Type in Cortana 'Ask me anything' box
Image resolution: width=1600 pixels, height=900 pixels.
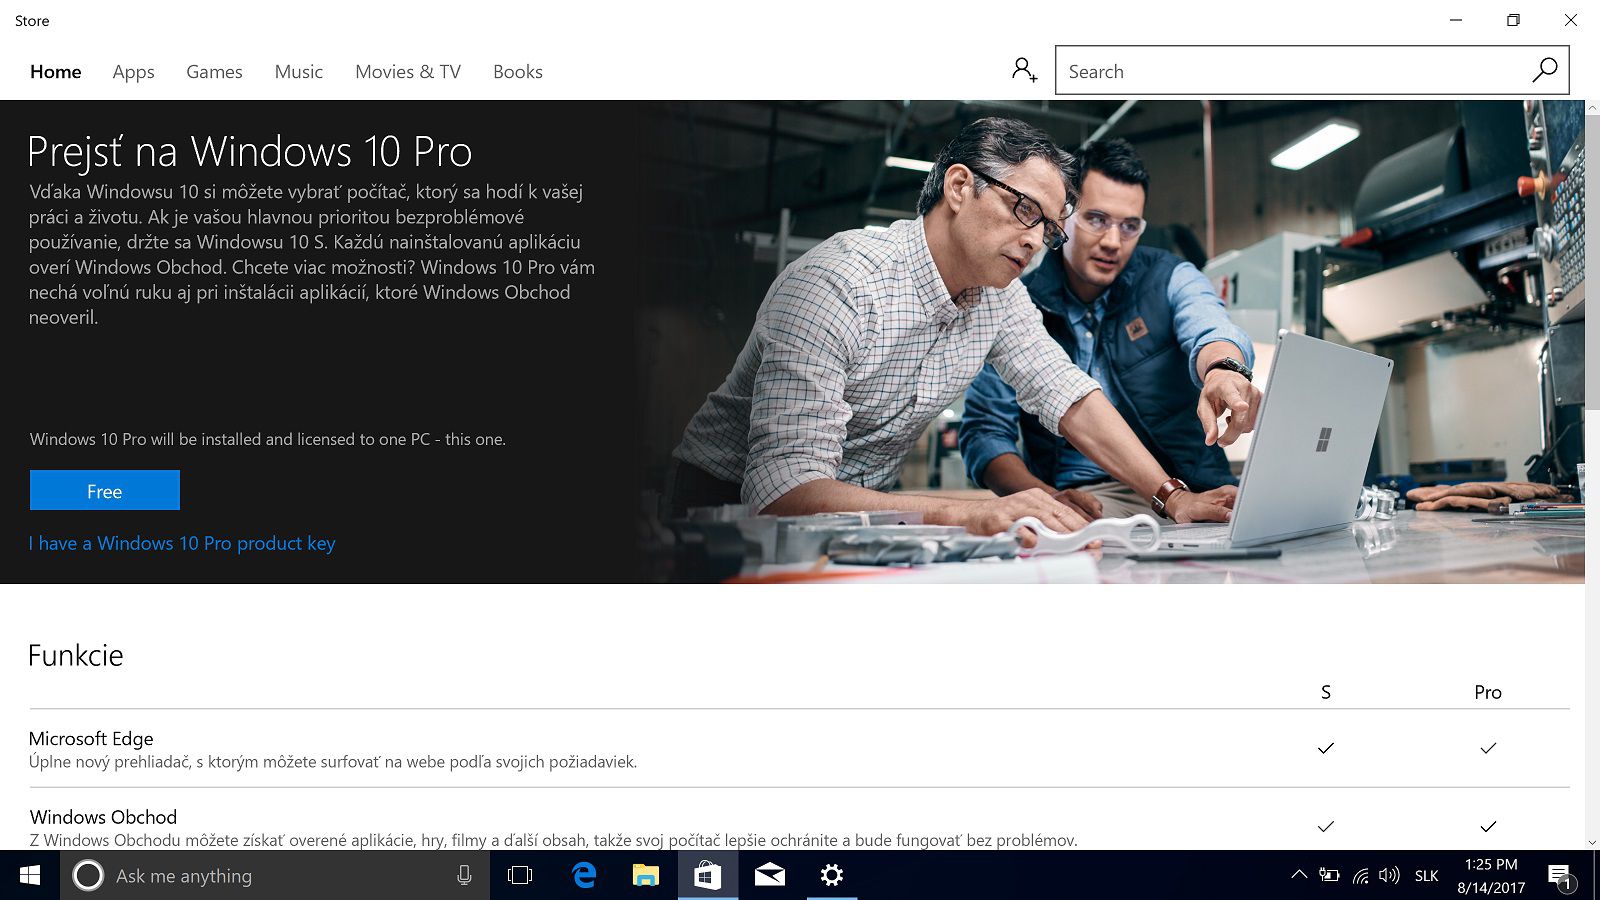coord(275,875)
